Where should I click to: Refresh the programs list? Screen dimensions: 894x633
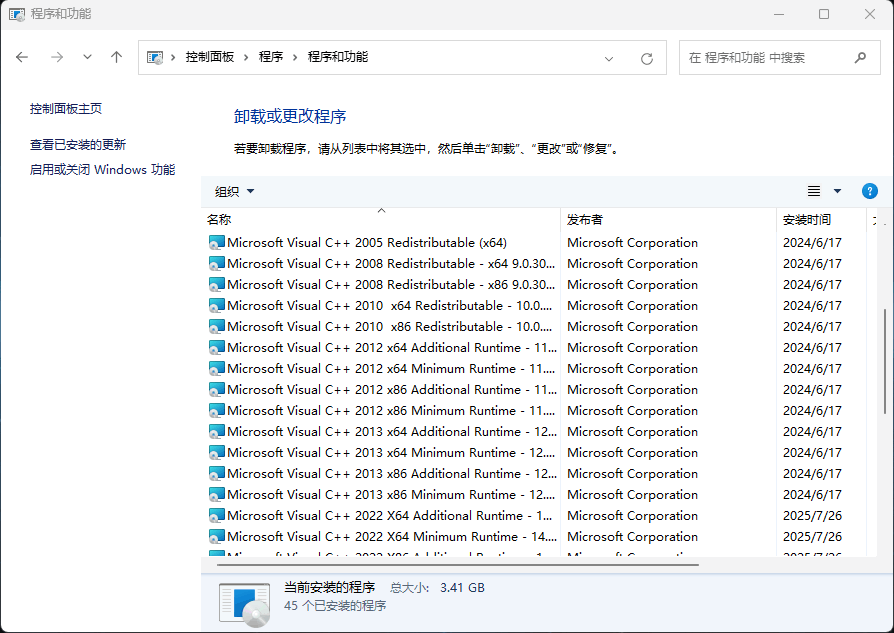[x=646, y=58]
